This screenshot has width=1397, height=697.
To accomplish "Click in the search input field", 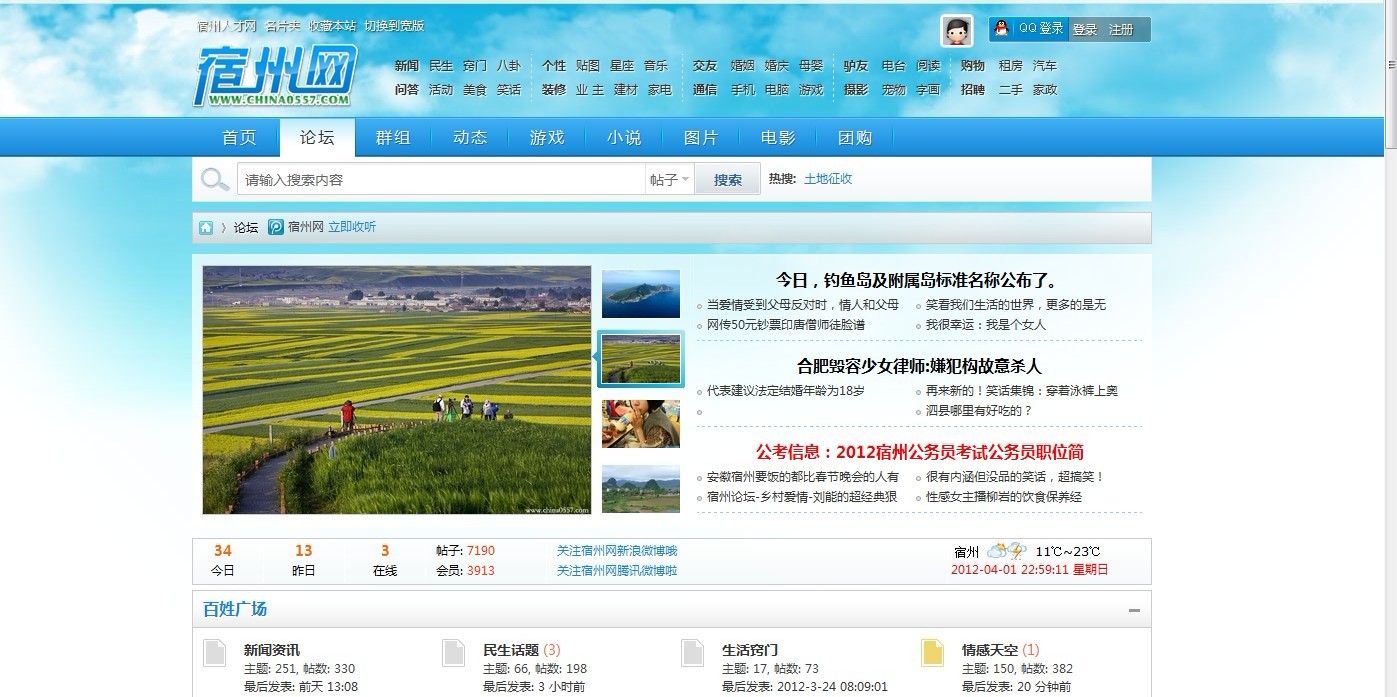I will point(440,180).
